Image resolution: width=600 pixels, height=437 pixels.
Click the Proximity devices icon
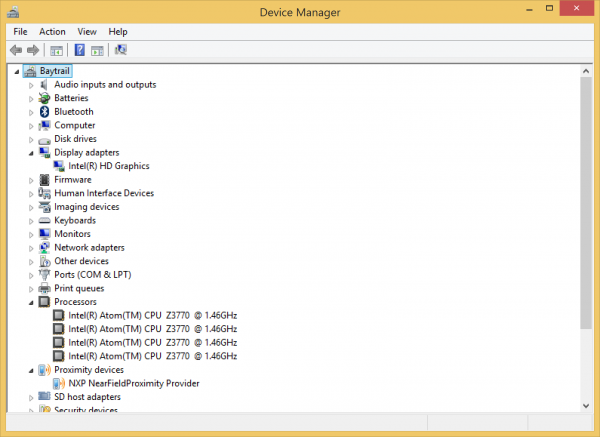(44, 370)
